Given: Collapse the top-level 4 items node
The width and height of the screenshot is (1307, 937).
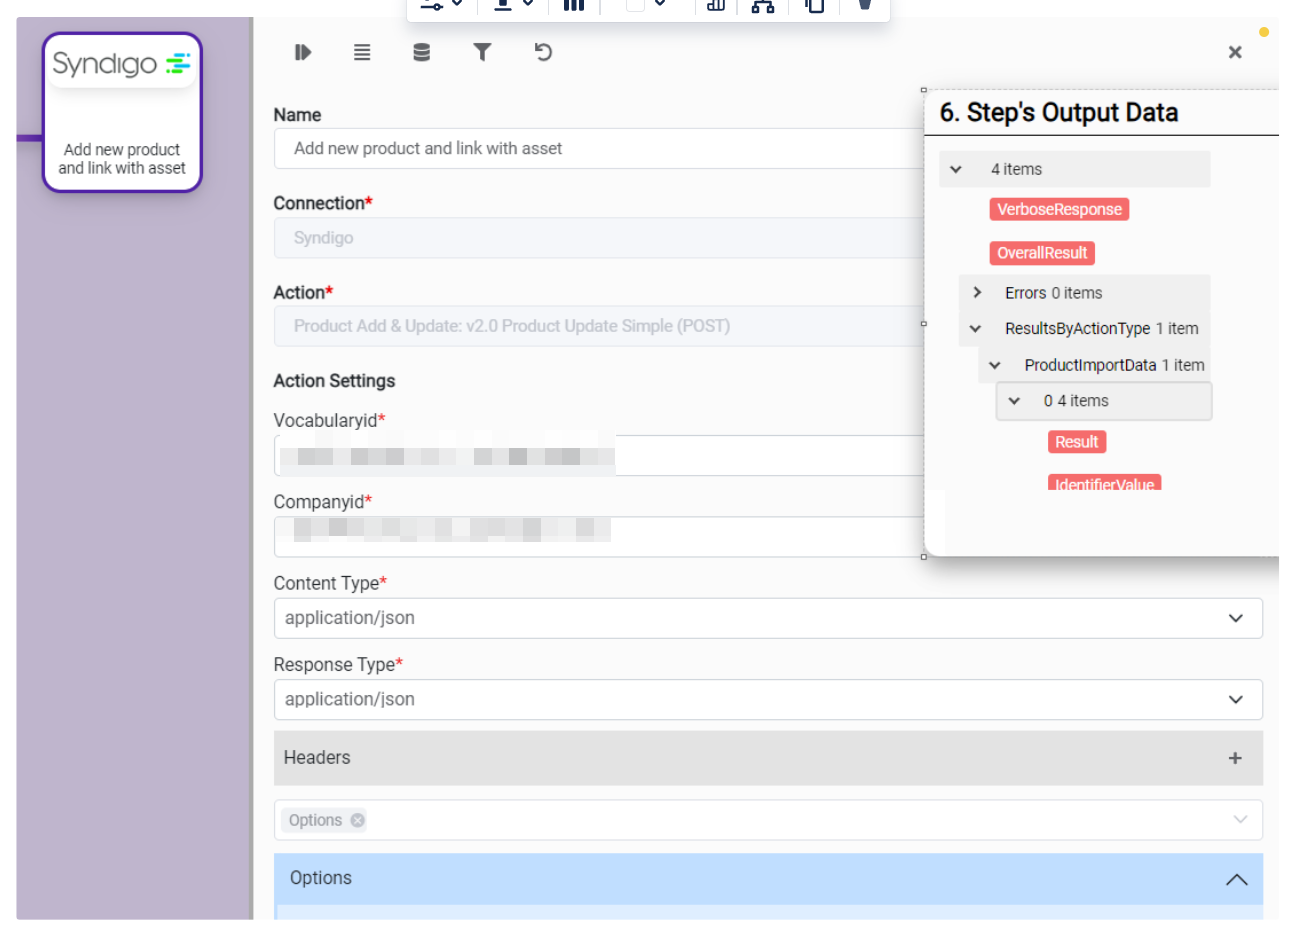Looking at the screenshot, I should coord(956,170).
